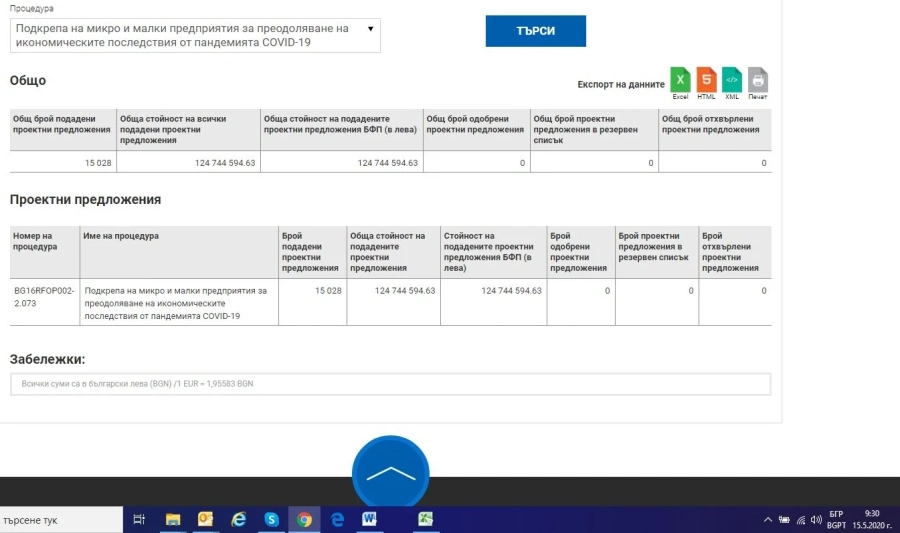The height and width of the screenshot is (533, 900).
Task: Open the Процедура dropdown list
Action: (195, 36)
